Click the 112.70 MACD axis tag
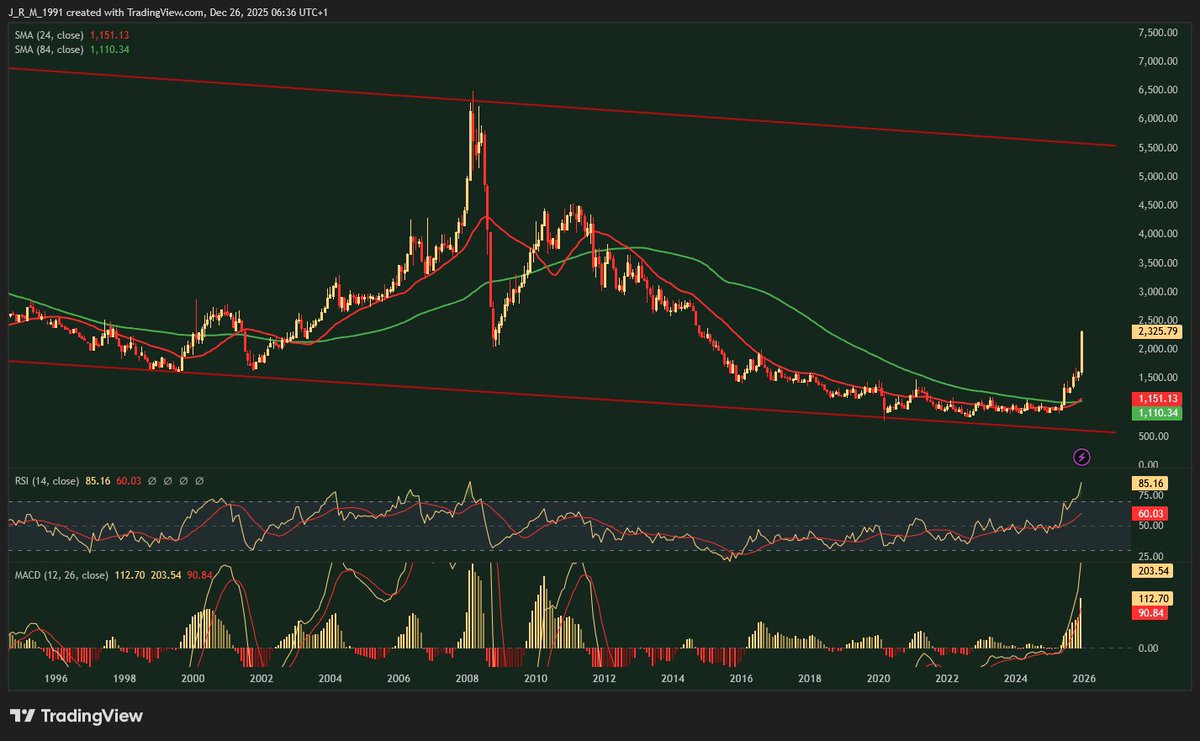 pyautogui.click(x=1152, y=599)
